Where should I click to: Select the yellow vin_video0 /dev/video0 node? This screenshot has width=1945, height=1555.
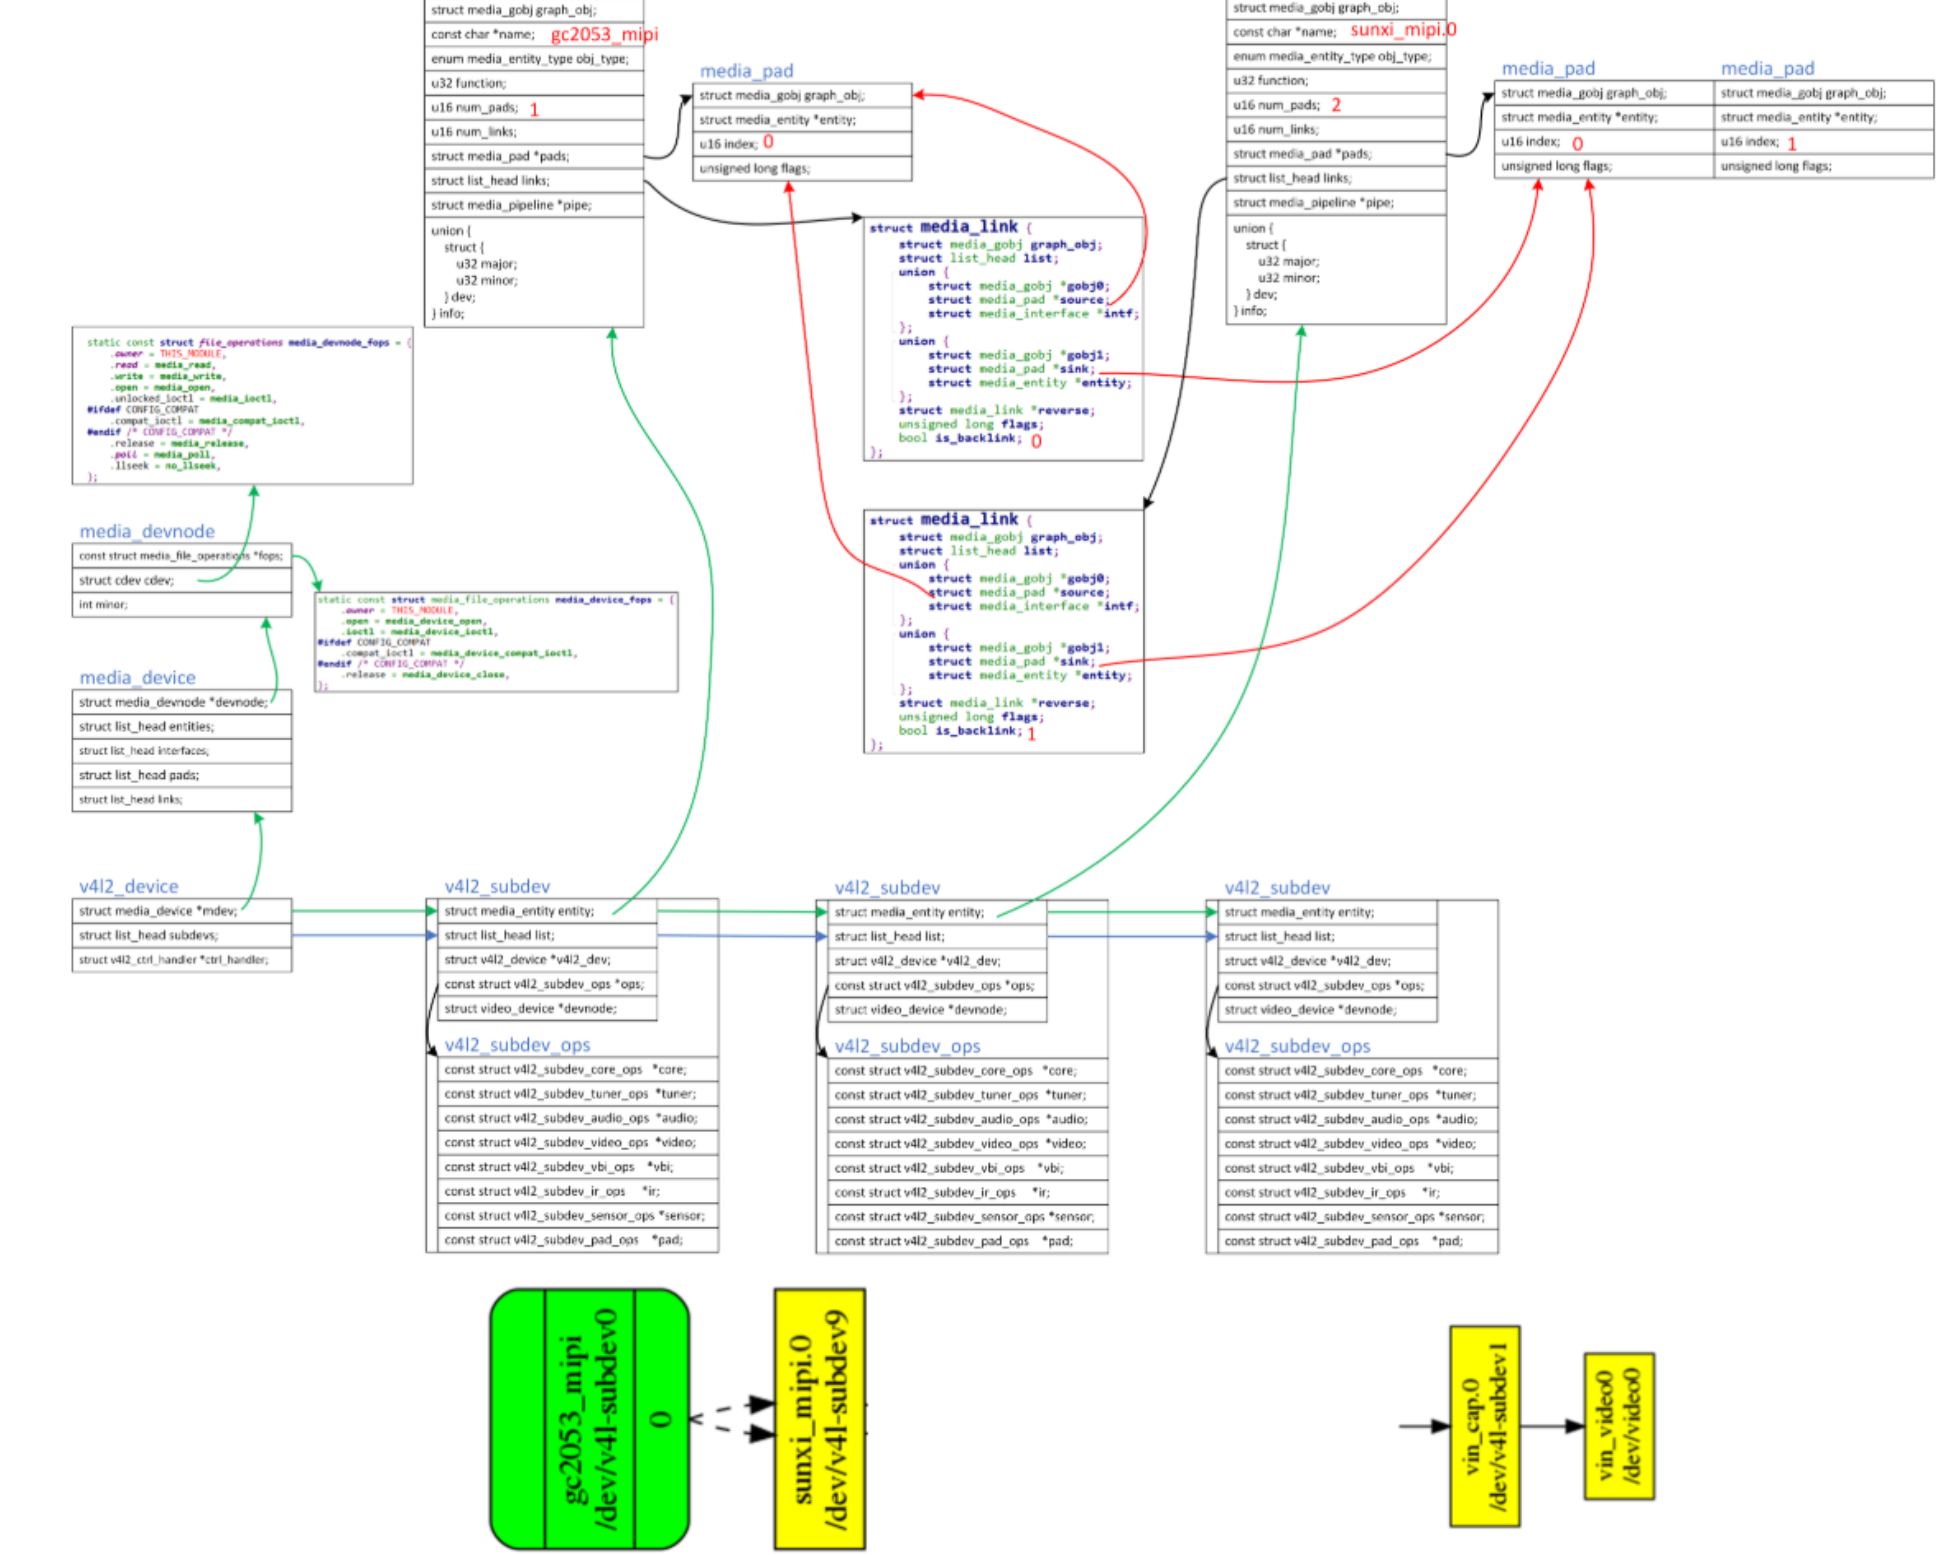[x=1619, y=1426]
